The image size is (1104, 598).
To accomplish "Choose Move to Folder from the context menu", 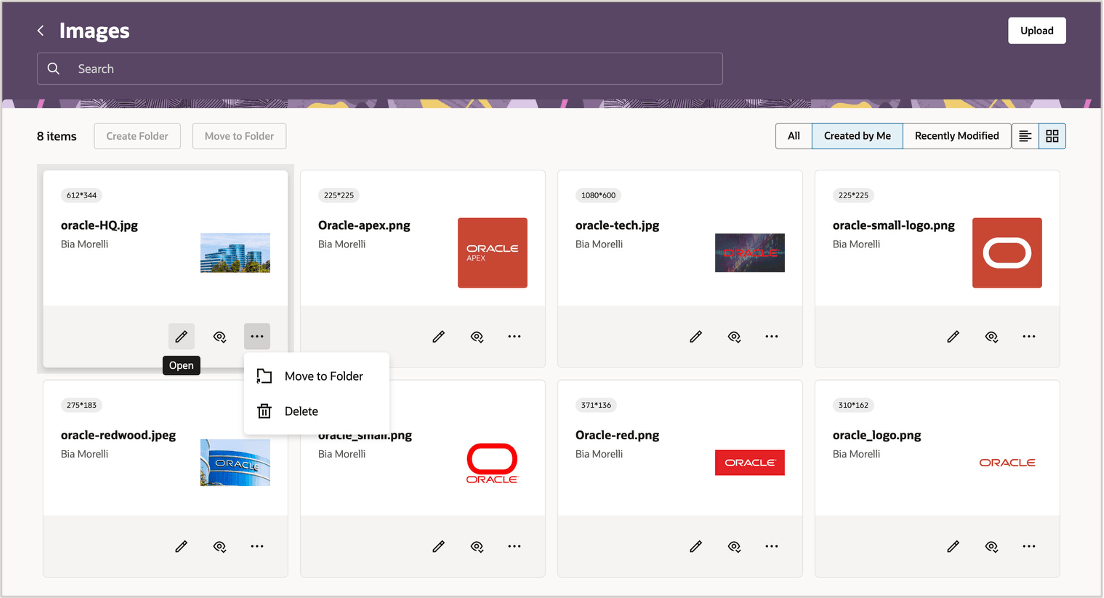I will point(316,376).
